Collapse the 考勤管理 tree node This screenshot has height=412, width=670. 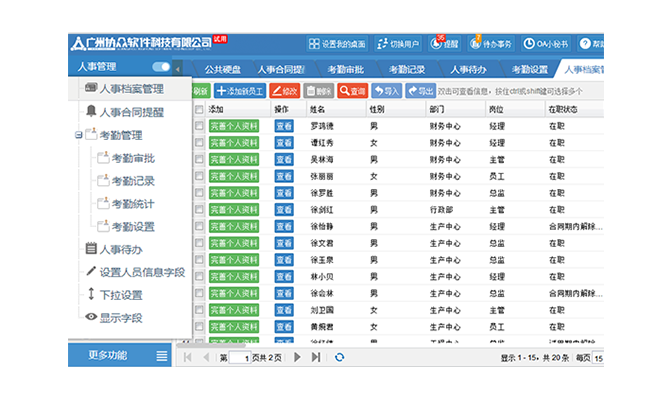pos(79,135)
